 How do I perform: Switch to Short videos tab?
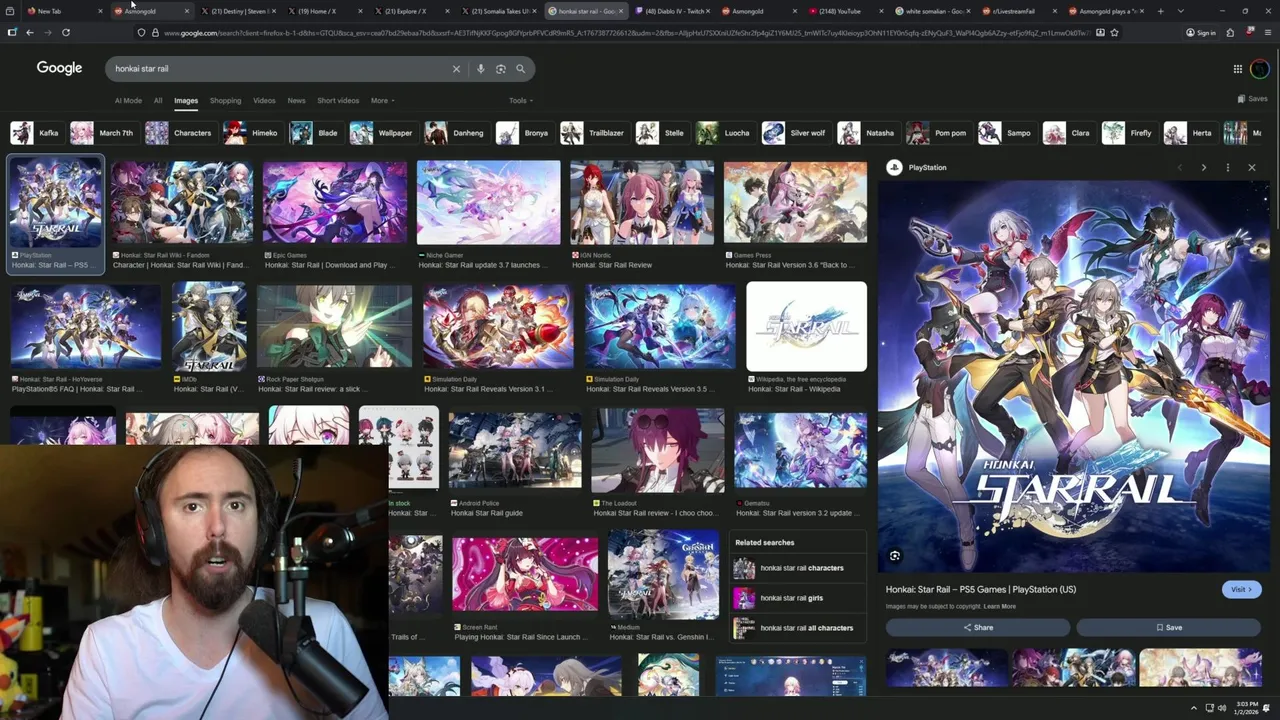[x=338, y=100]
